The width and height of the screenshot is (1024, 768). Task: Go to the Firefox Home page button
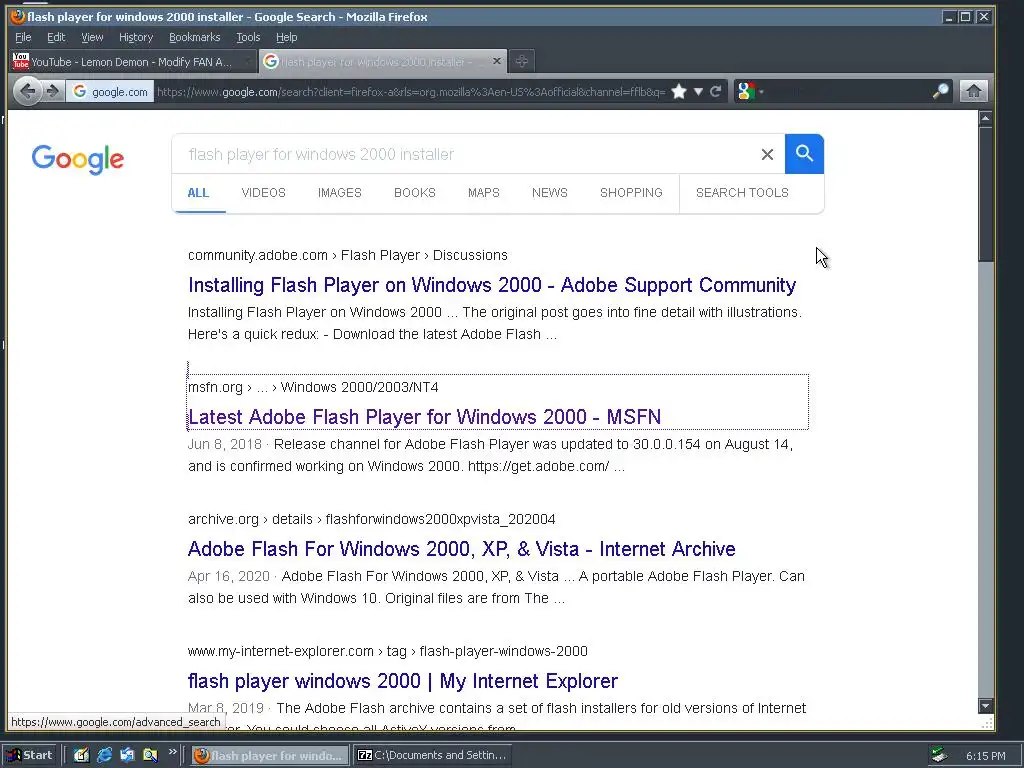pos(973,91)
